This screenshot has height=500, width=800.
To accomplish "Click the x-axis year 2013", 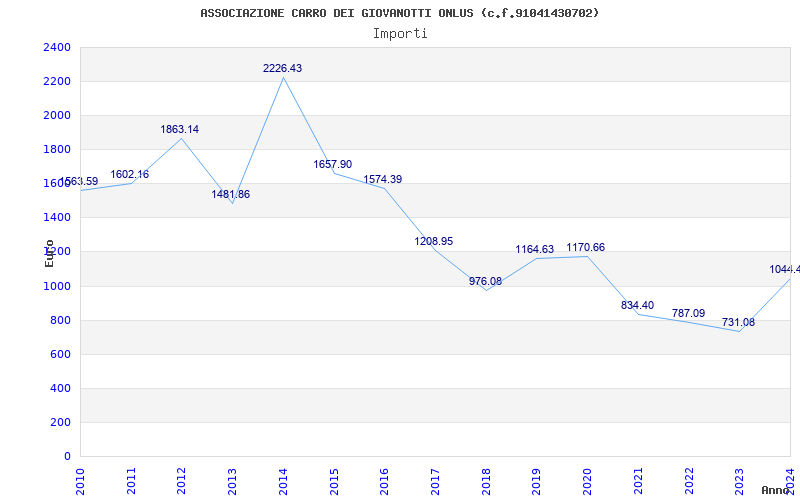I will pyautogui.click(x=233, y=481).
